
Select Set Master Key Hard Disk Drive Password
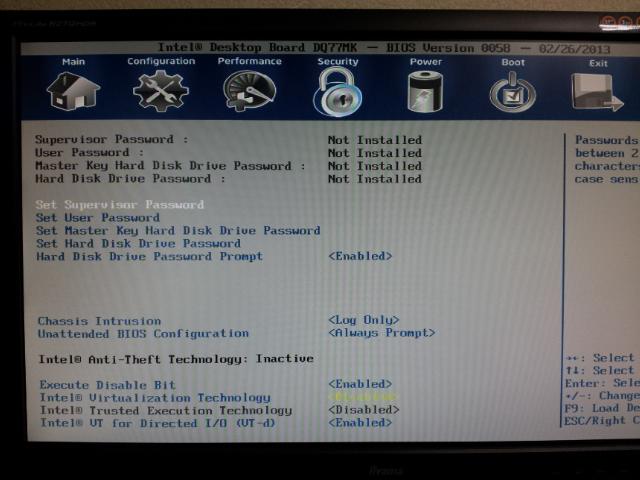(178, 231)
